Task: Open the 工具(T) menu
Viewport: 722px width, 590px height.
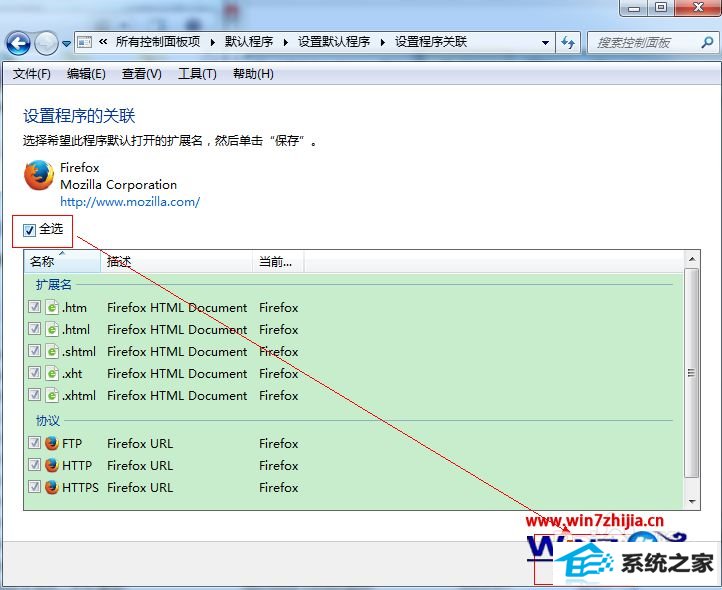Action: click(196, 74)
